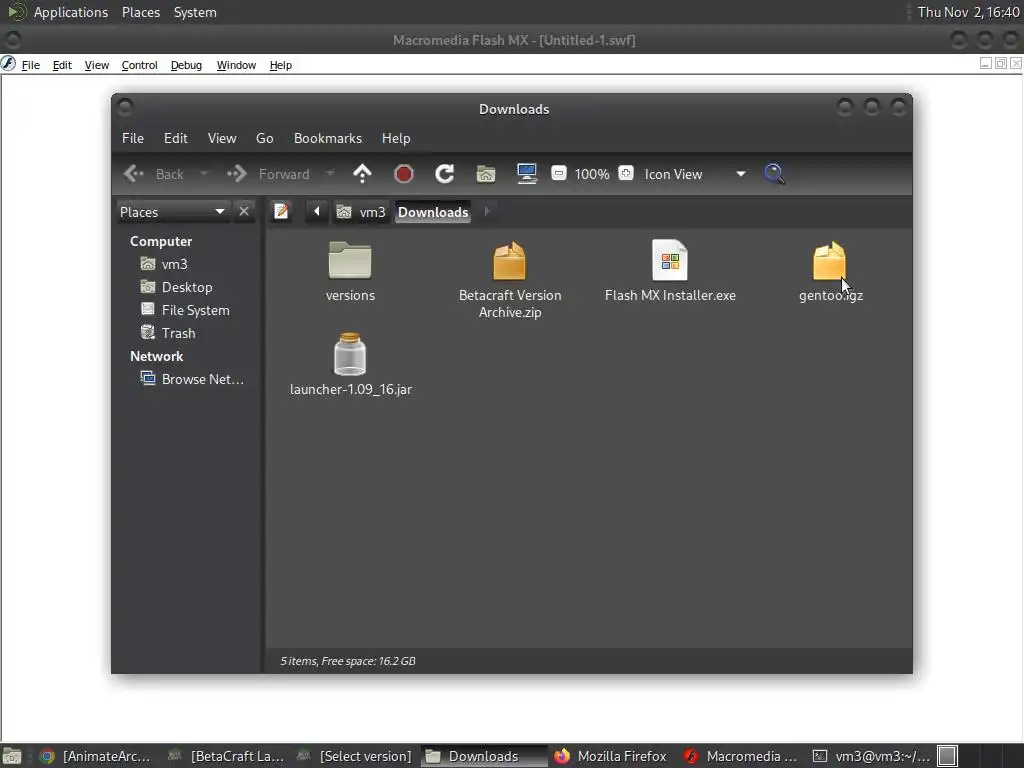
Task: Switch to Select version window in taskbar
Action: [x=355, y=756]
